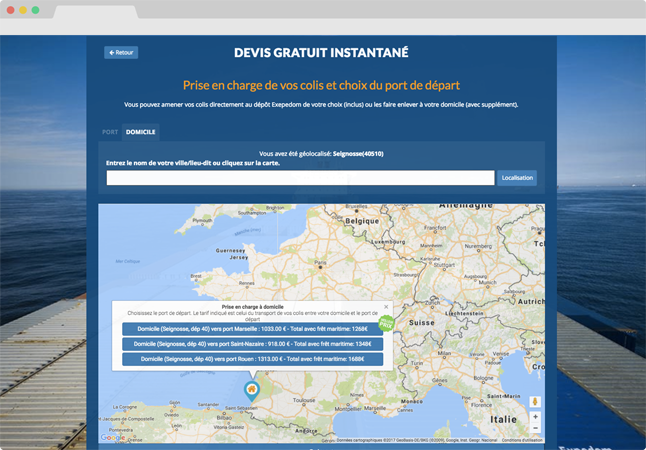Click the Belgique label on map
The height and width of the screenshot is (450, 646).
coord(362,221)
